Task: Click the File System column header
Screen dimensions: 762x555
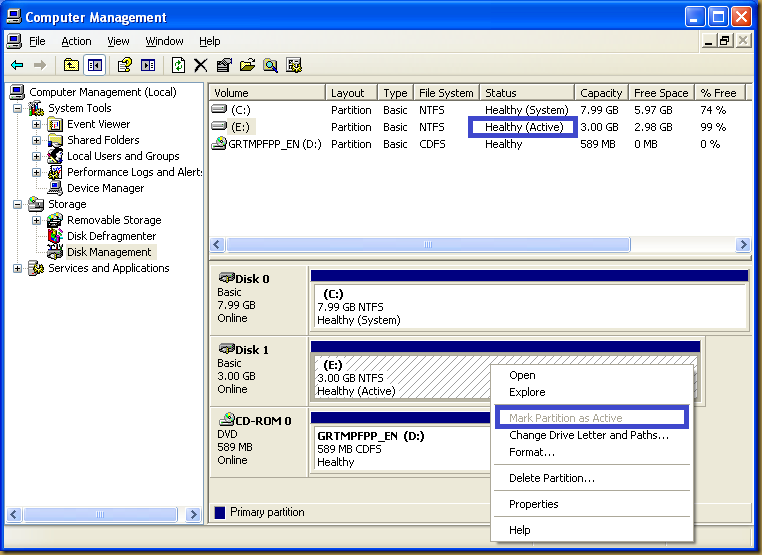Action: click(446, 93)
